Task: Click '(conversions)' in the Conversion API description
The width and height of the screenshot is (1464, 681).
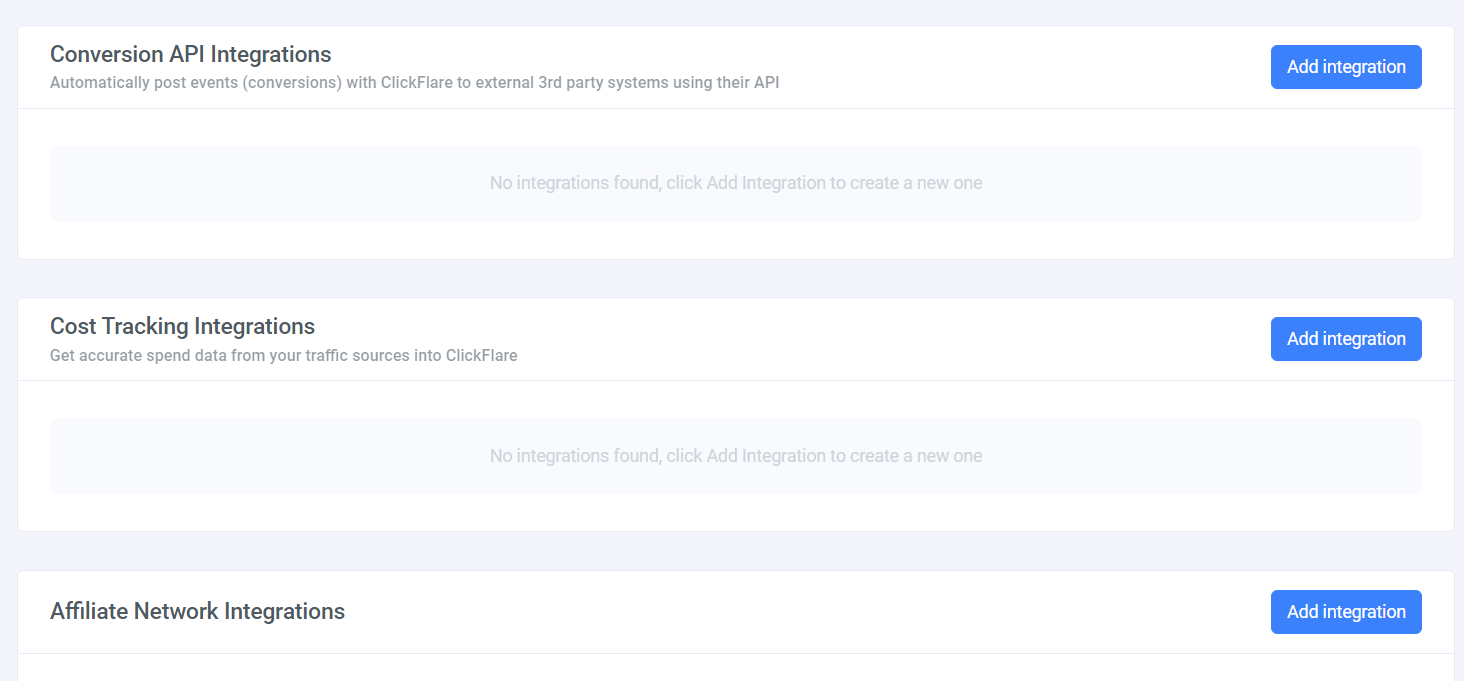Action: 292,83
